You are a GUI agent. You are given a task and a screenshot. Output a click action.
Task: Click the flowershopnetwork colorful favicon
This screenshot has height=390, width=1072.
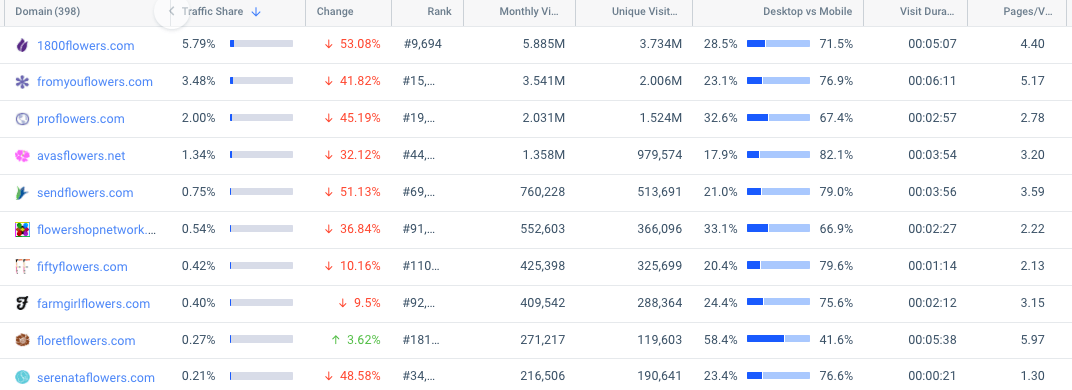pyautogui.click(x=23, y=230)
